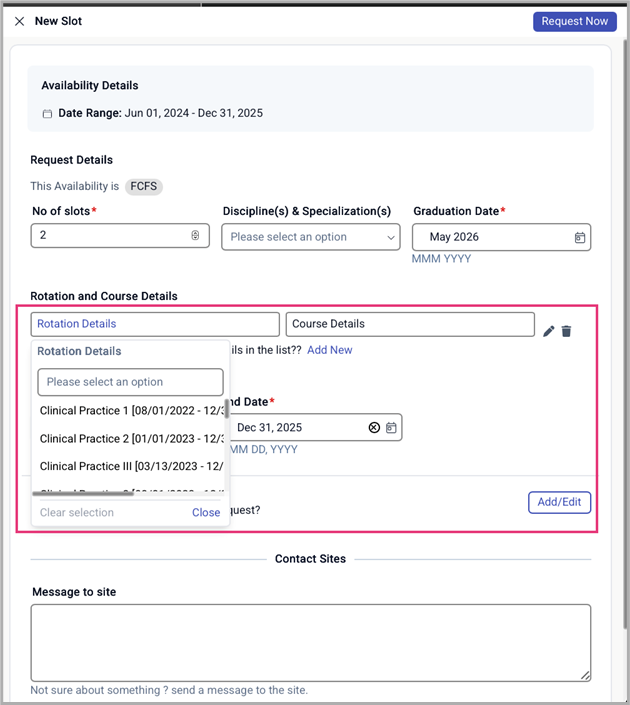Click the Add New link

[329, 350]
